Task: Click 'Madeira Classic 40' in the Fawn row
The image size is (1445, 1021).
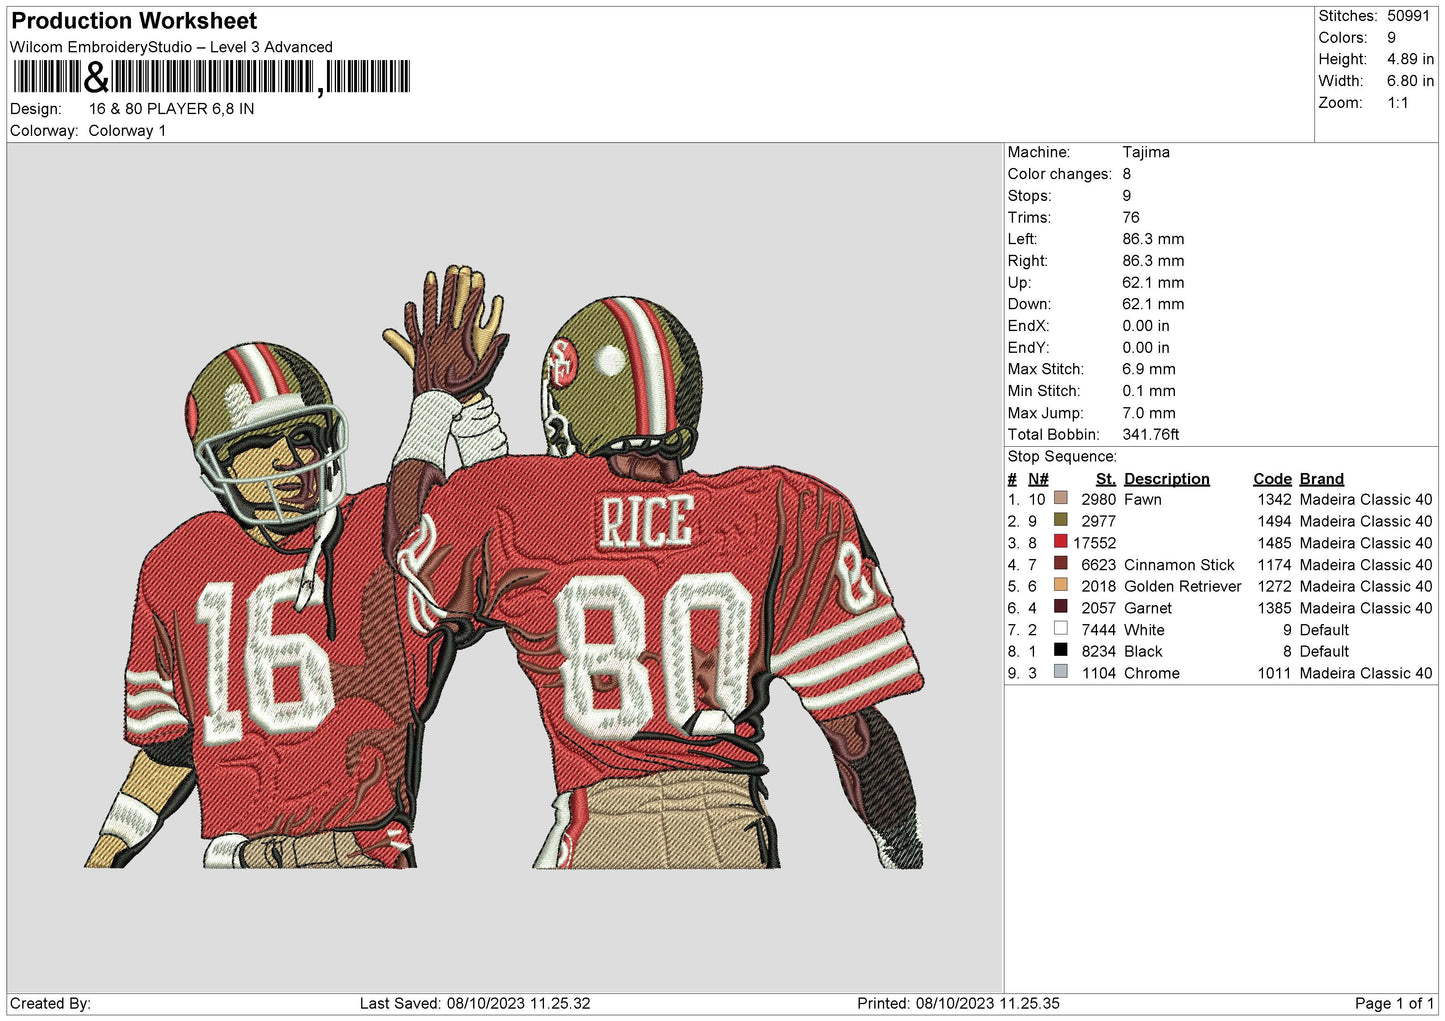Action: tap(1366, 500)
